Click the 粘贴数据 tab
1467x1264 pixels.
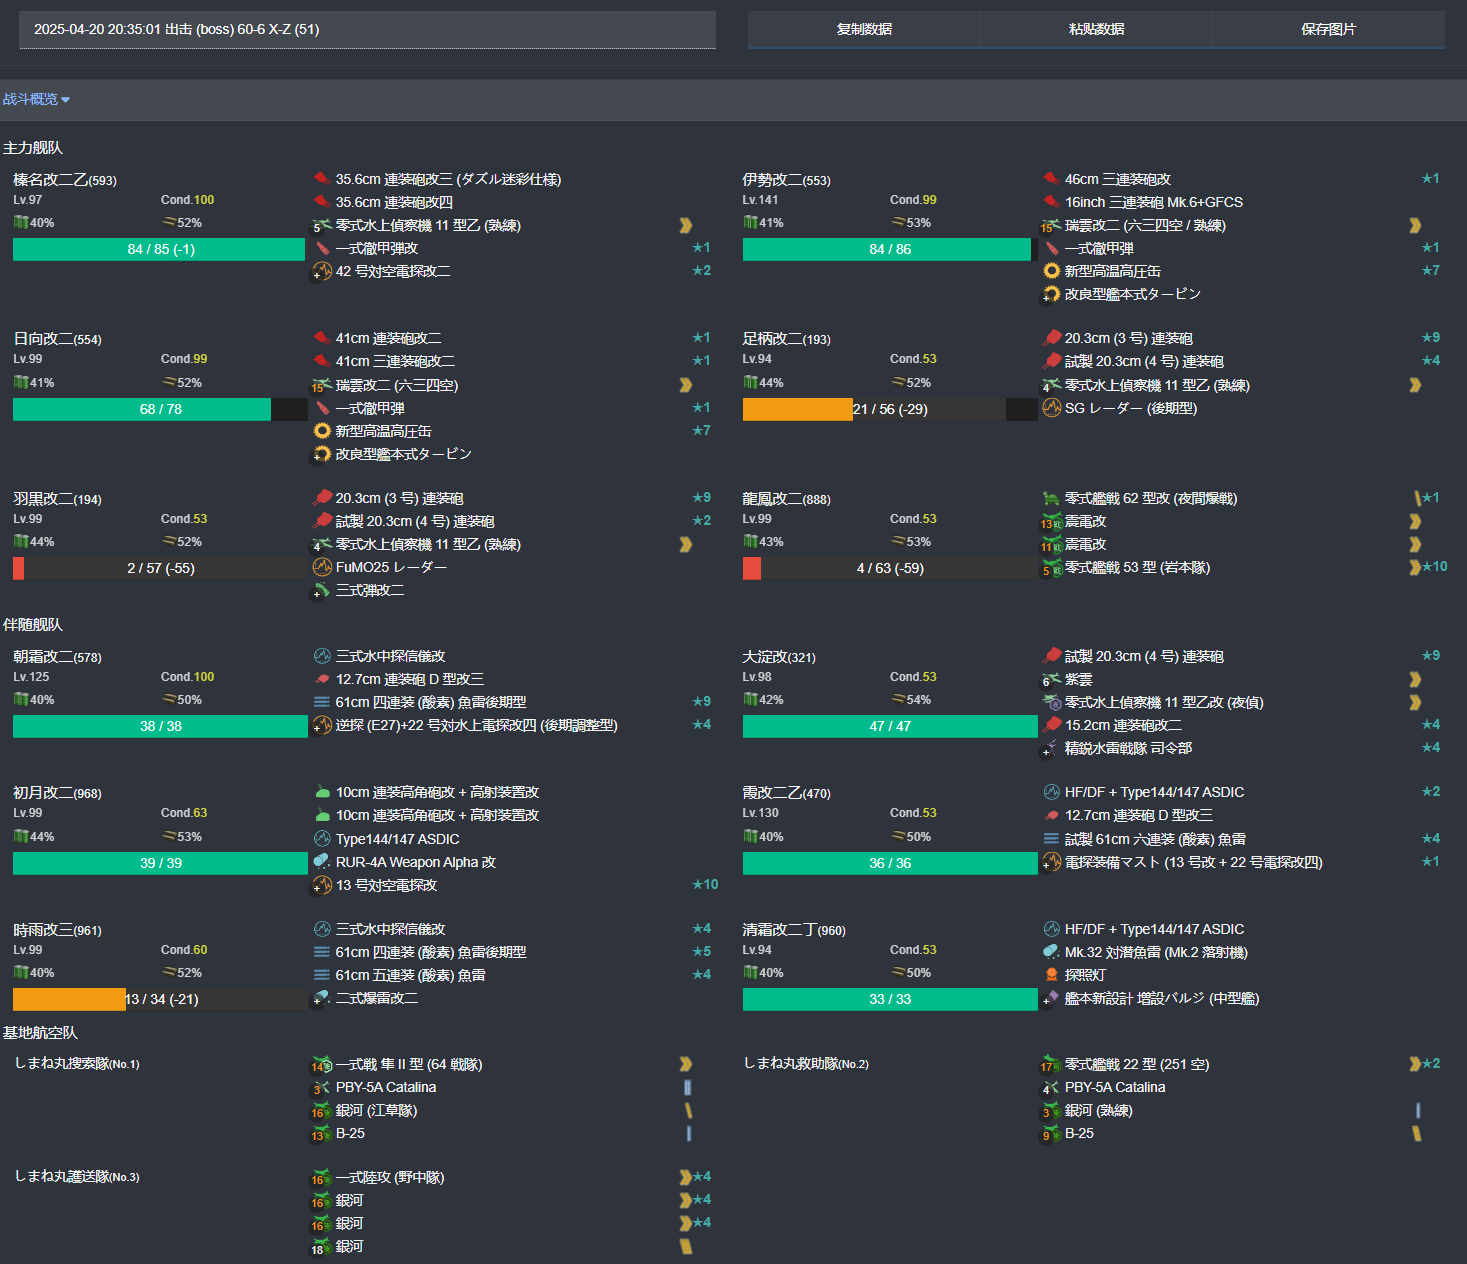(x=1096, y=29)
